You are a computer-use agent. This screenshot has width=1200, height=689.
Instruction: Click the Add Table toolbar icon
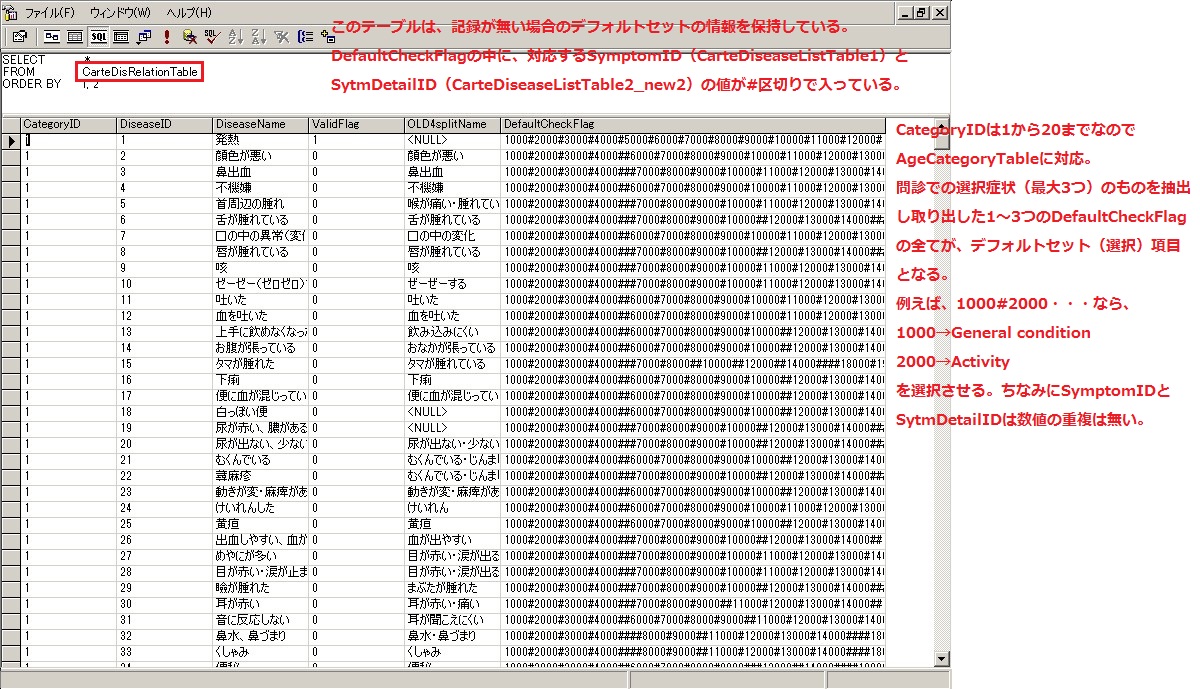[x=328, y=37]
